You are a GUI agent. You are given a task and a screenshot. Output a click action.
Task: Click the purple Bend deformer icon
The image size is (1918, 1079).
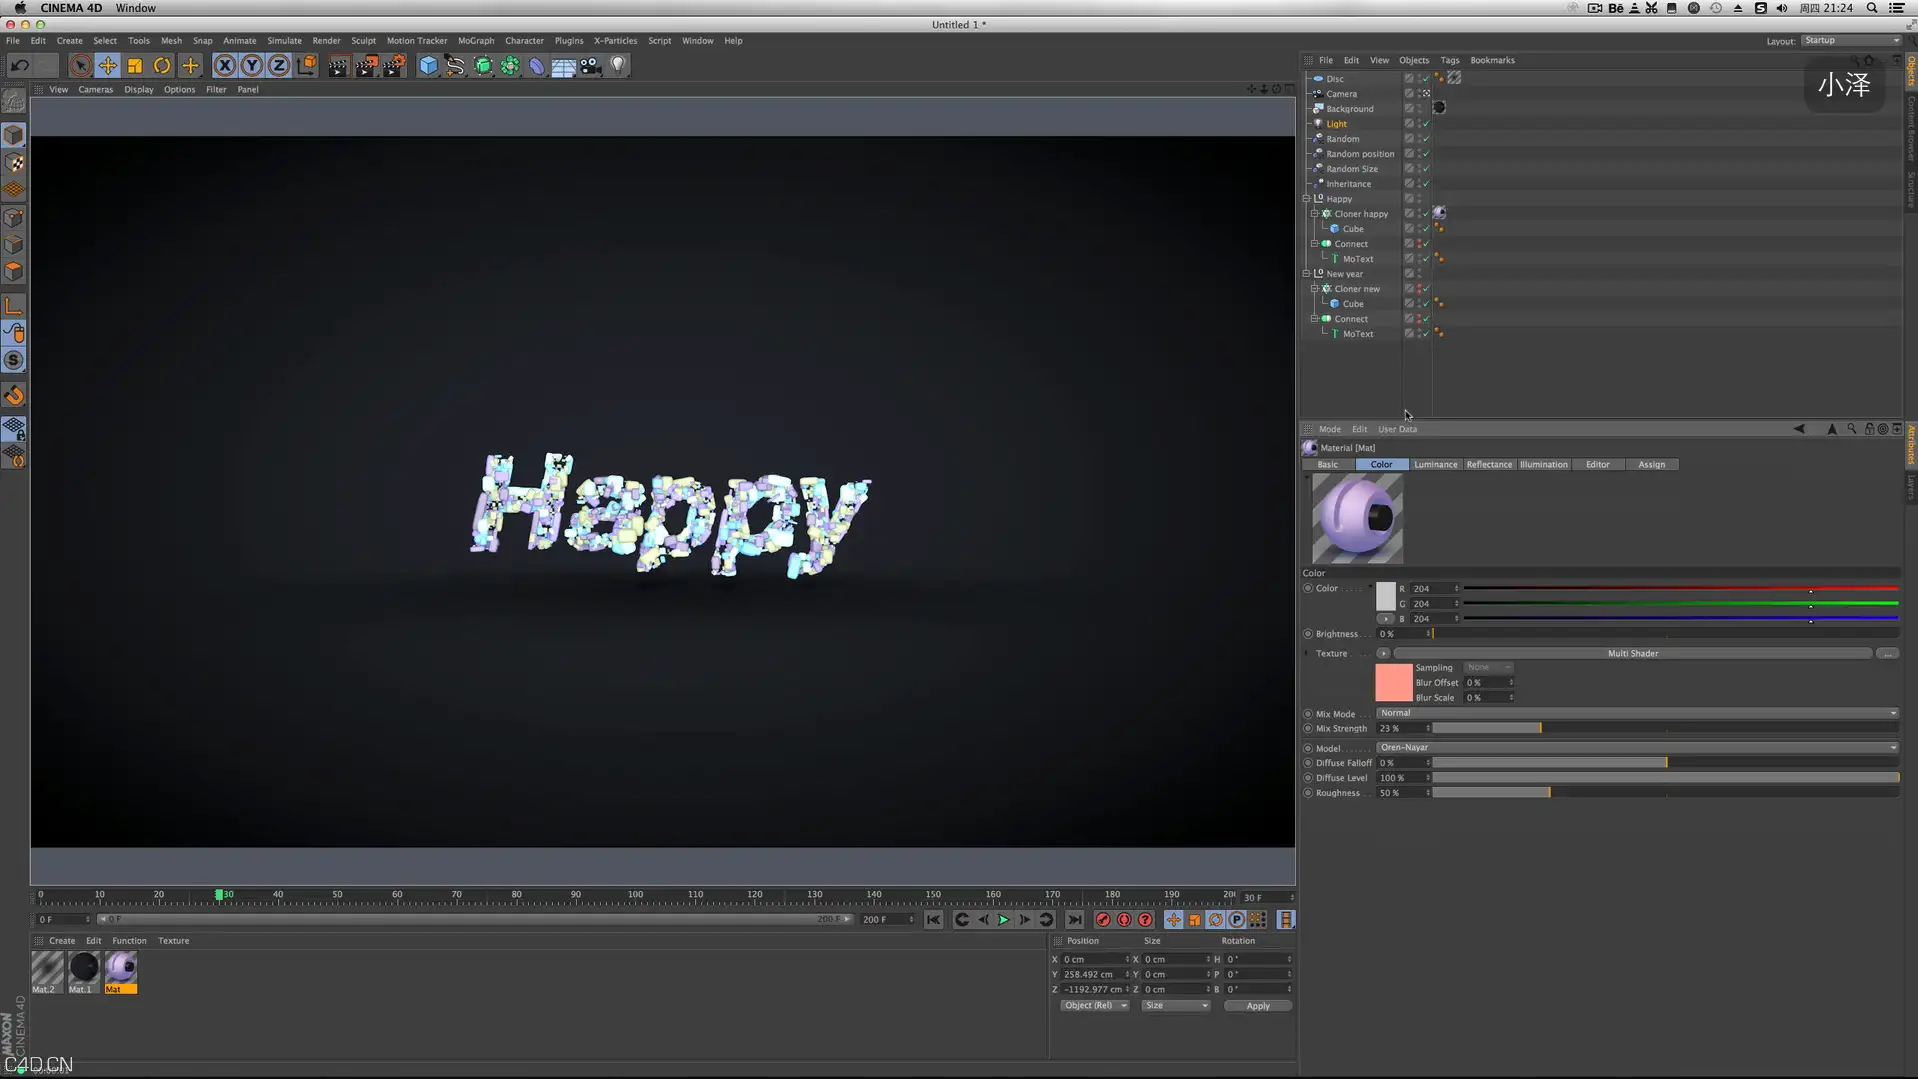tap(537, 66)
